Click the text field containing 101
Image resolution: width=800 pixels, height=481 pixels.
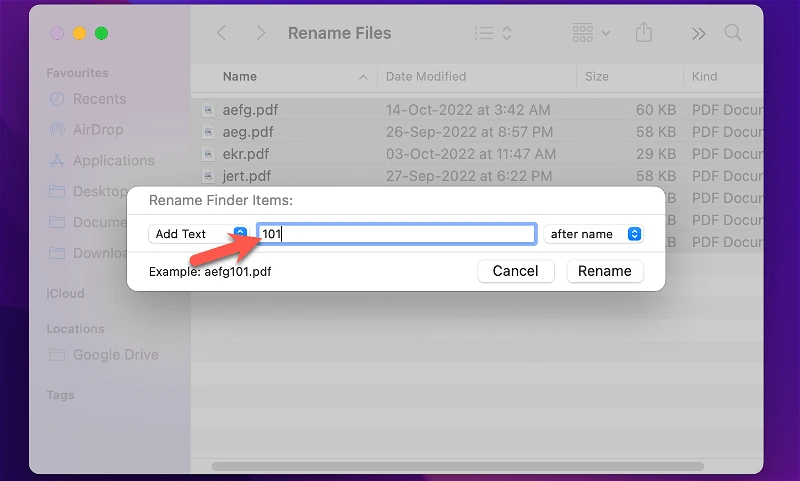(x=396, y=234)
